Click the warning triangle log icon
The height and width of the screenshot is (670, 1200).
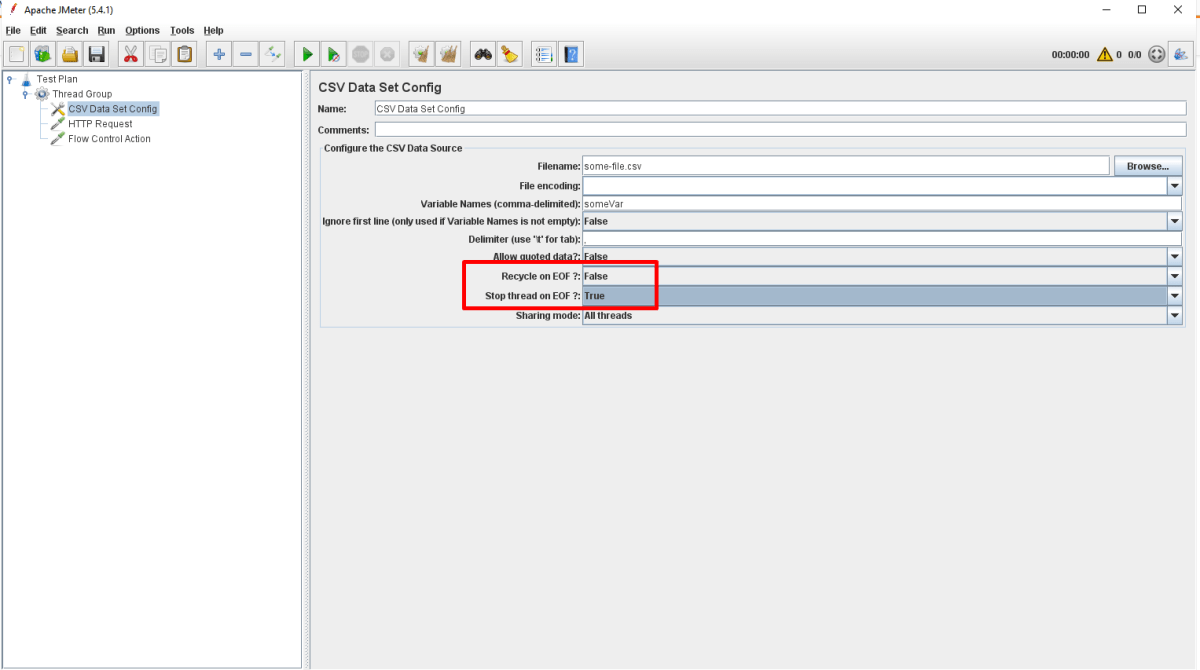[x=1105, y=55]
